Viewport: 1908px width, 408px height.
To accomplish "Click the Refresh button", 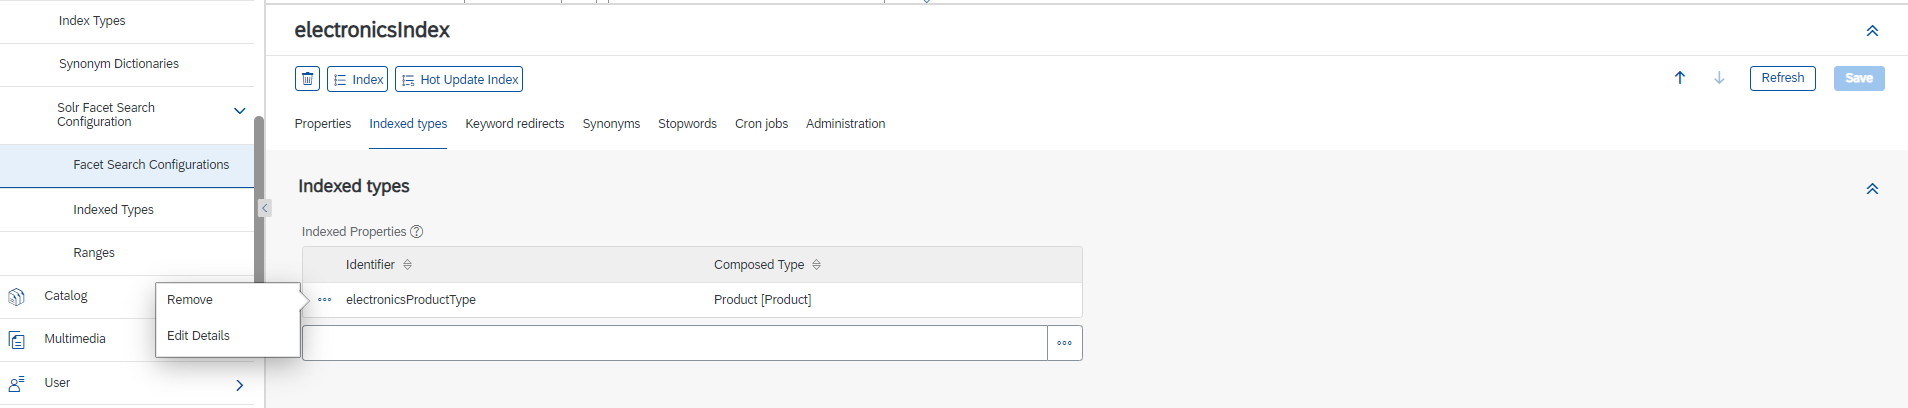I will point(1782,78).
